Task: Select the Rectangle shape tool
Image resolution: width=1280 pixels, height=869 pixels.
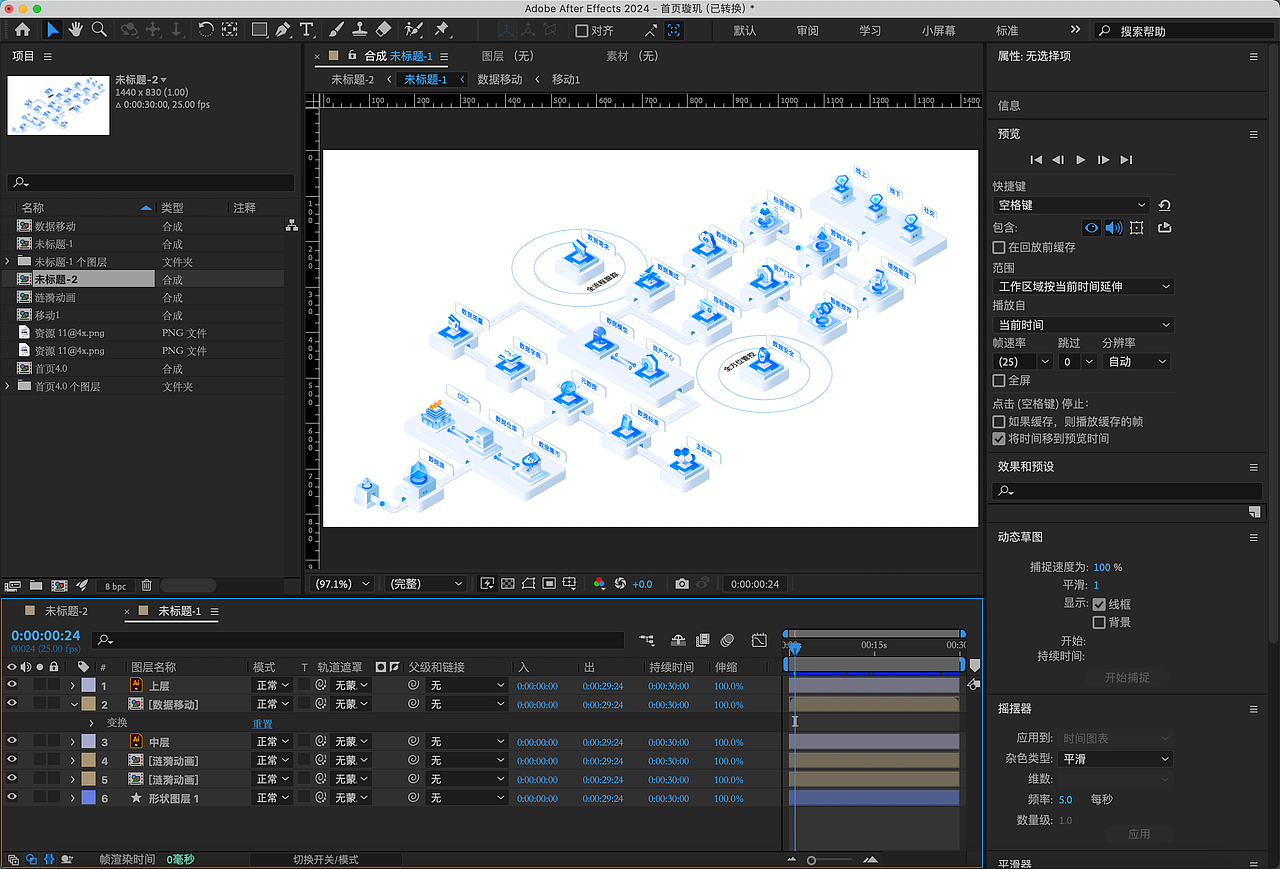Action: click(x=260, y=30)
